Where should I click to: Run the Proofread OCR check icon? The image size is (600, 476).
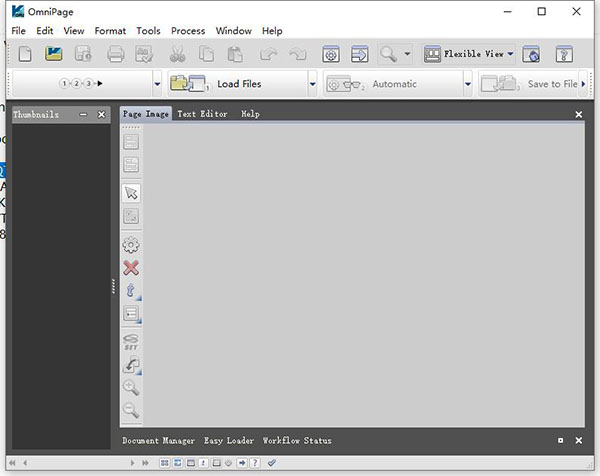tap(144, 54)
